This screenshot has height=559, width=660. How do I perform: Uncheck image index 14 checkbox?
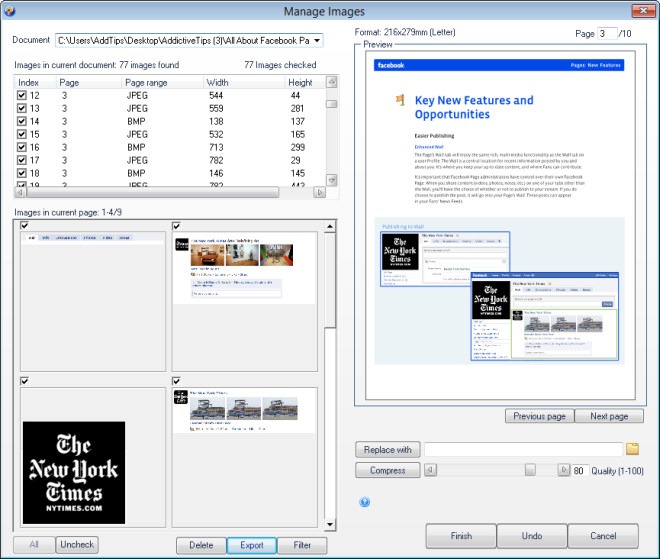[x=22, y=121]
